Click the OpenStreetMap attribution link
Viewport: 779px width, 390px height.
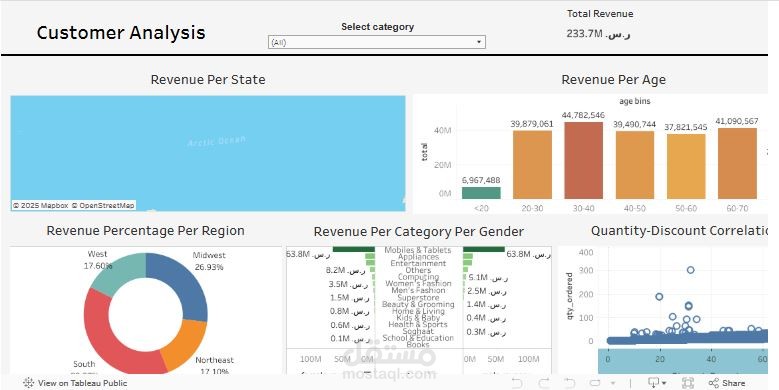click(x=103, y=205)
